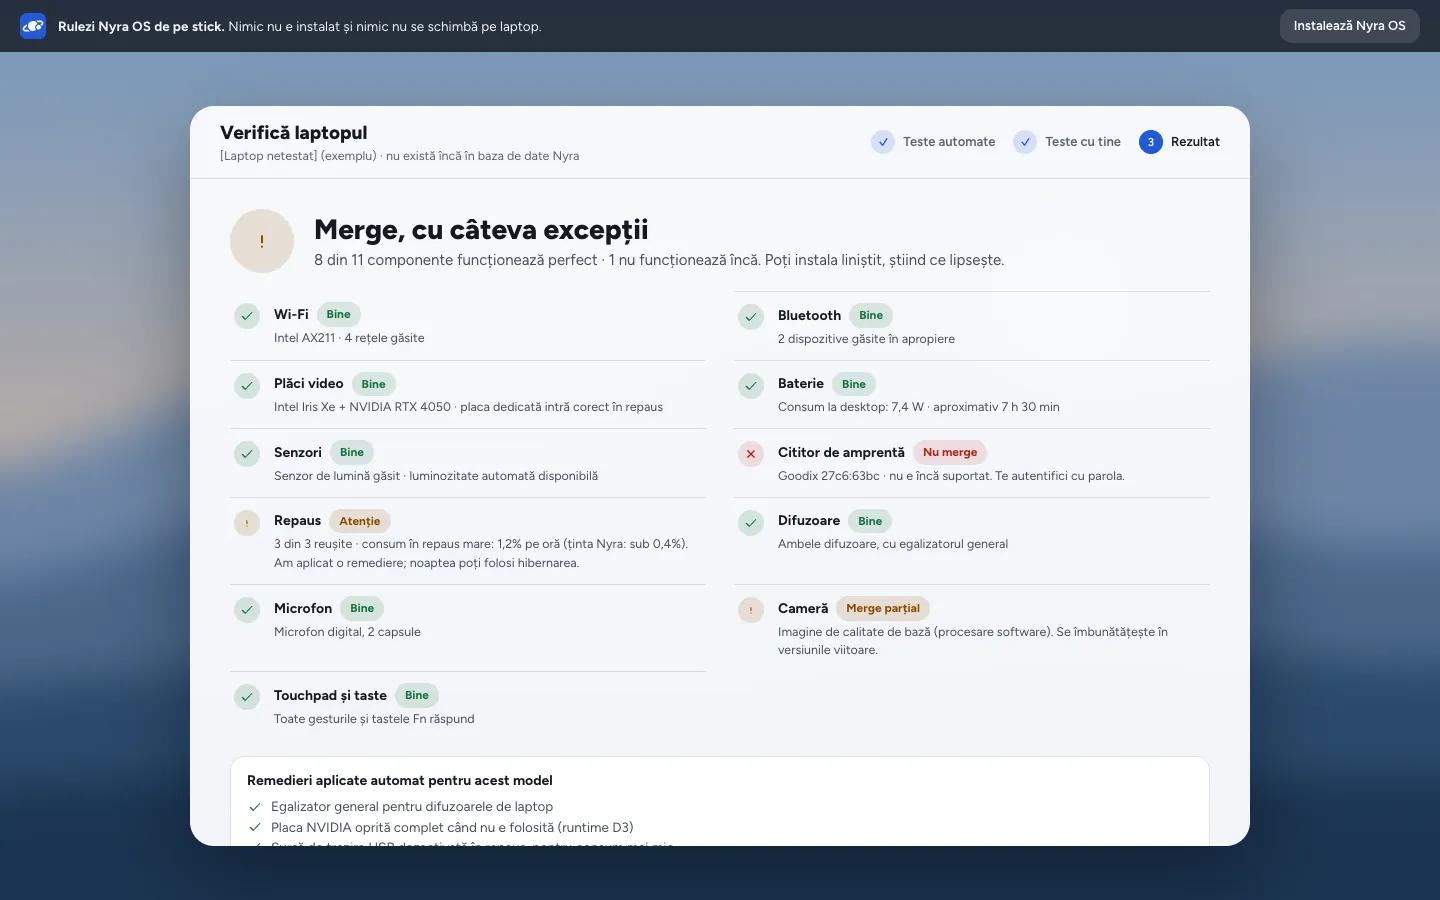The width and height of the screenshot is (1440, 900).
Task: Click the large exclamation result icon
Action: click(262, 241)
